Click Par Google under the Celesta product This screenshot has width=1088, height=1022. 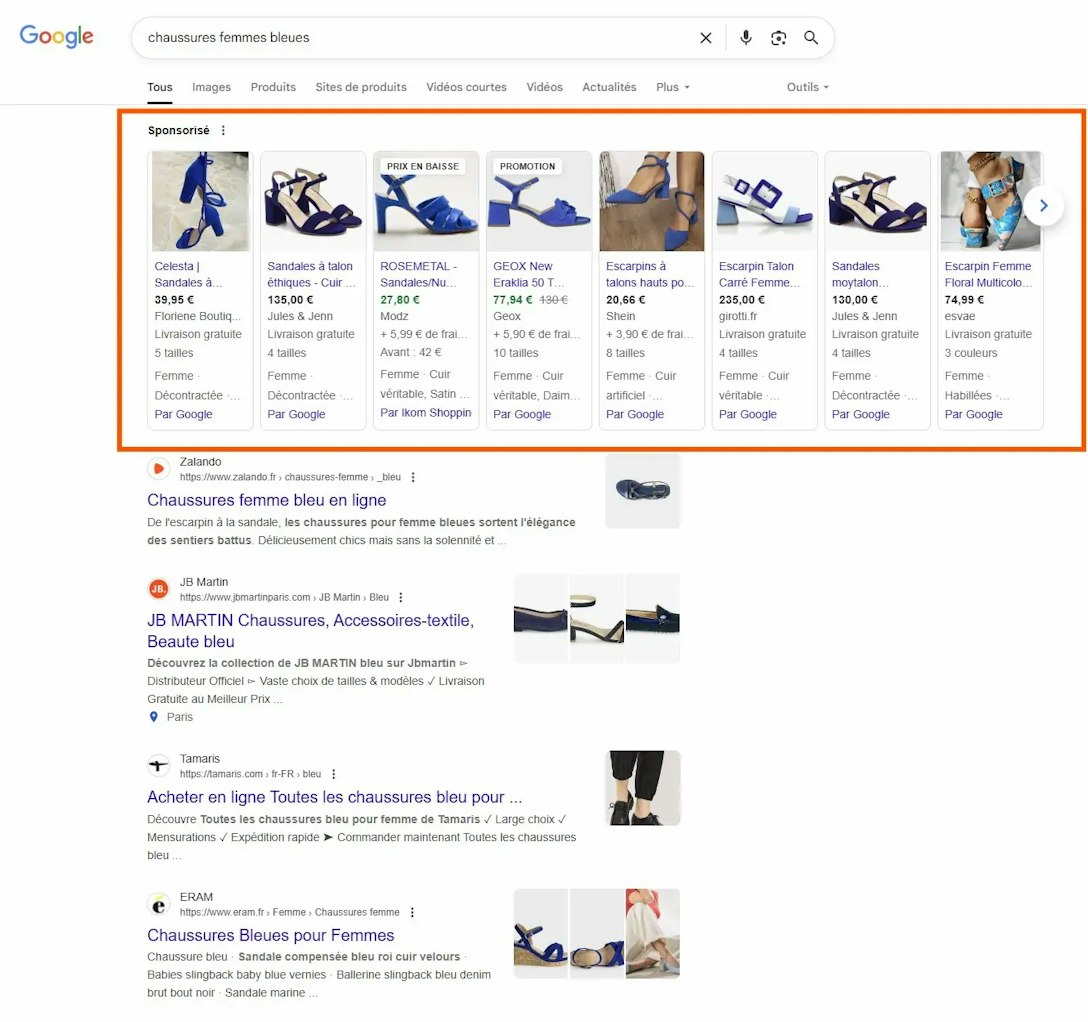point(183,414)
